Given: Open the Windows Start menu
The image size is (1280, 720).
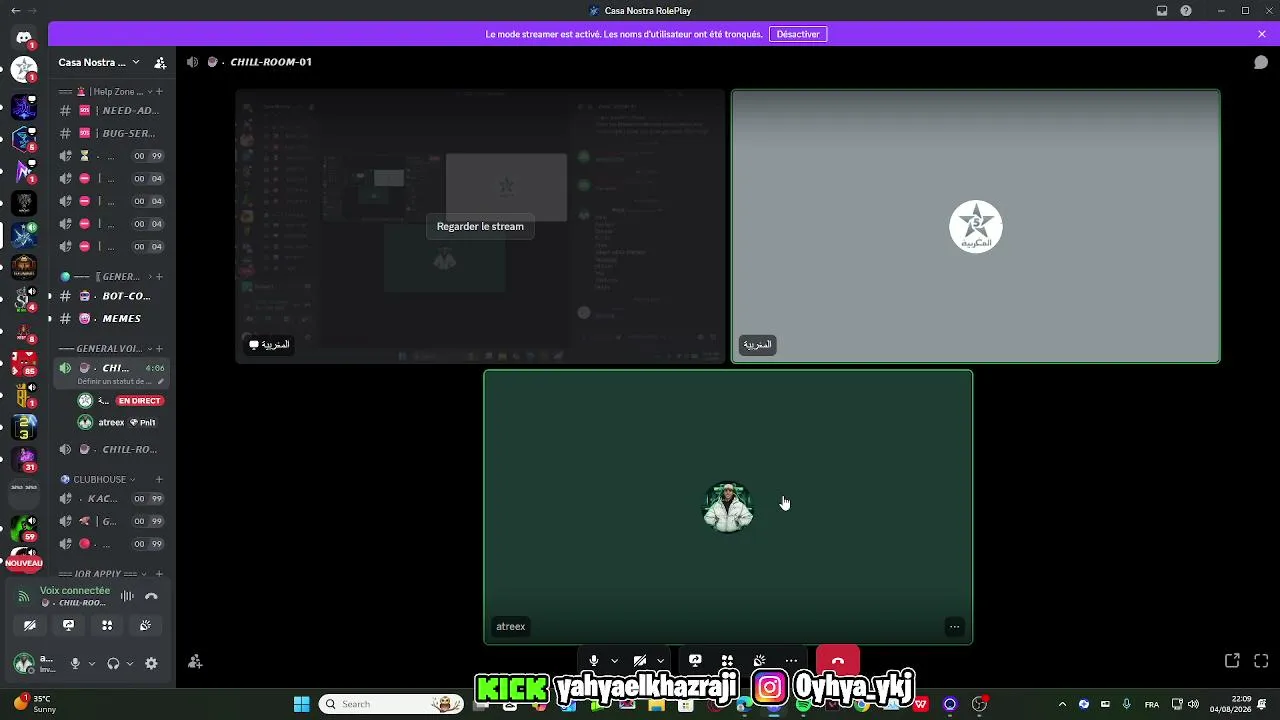Looking at the screenshot, I should pos(301,704).
